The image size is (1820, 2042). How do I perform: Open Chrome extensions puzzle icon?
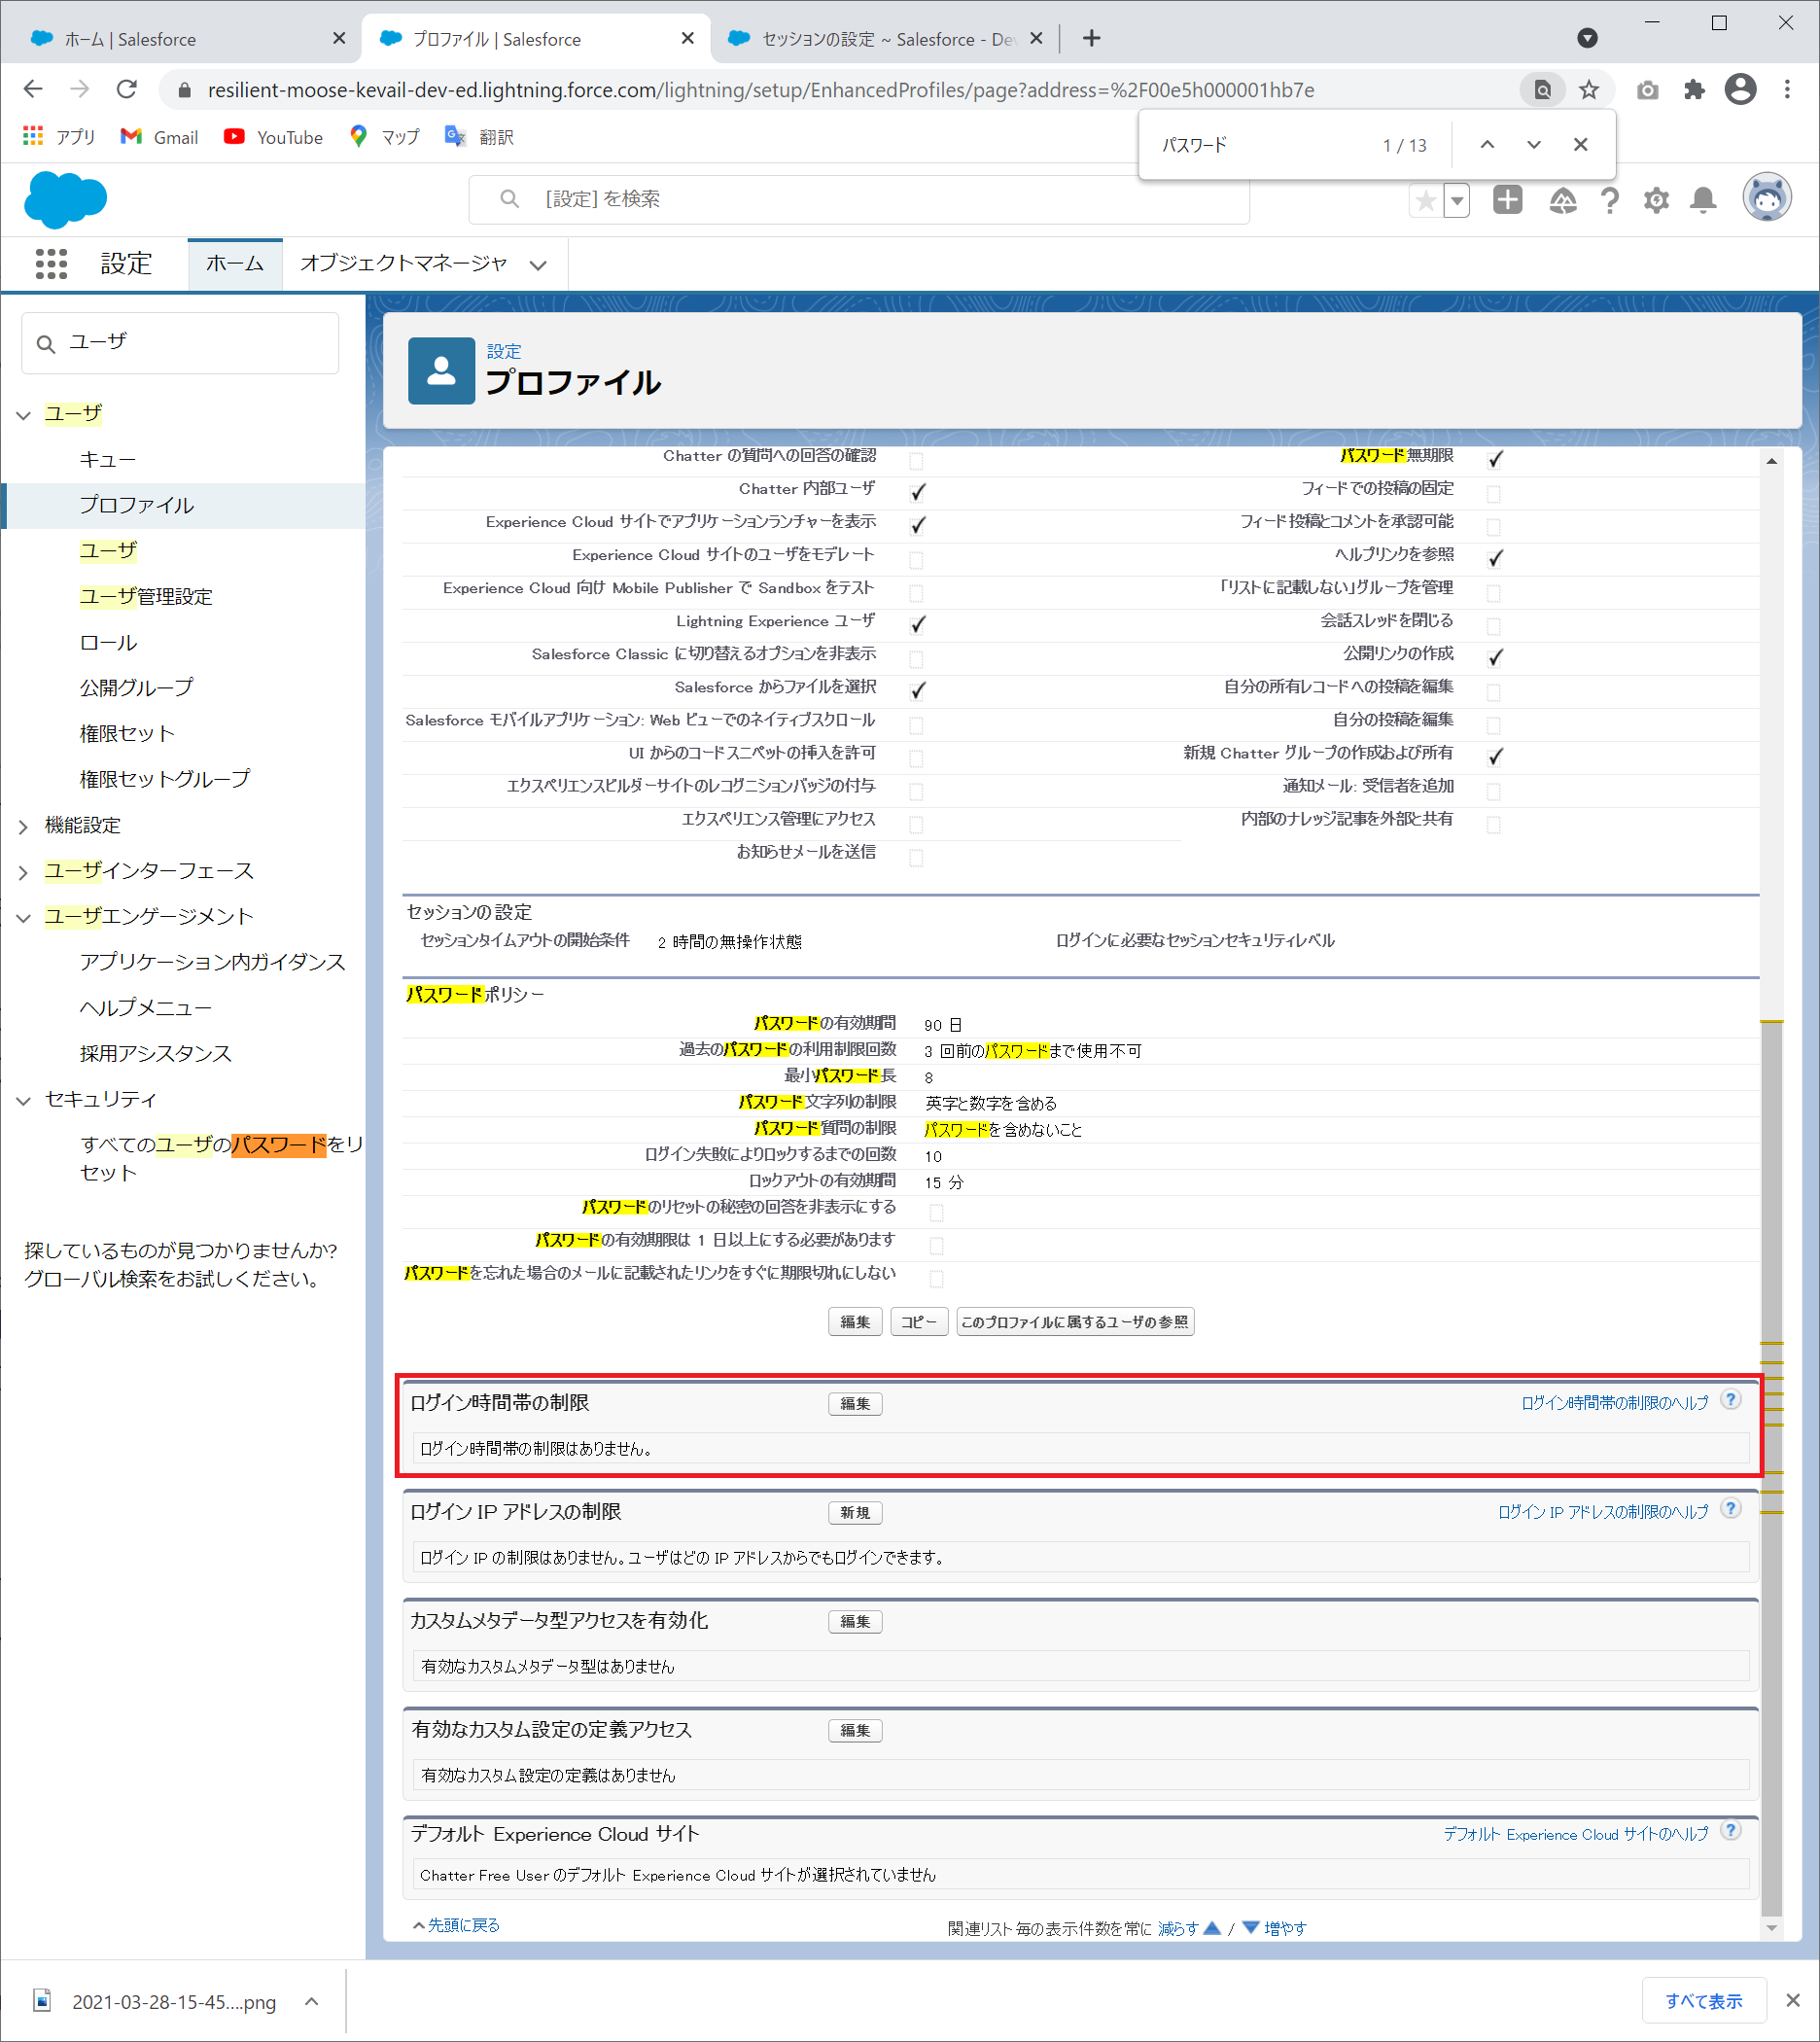pyautogui.click(x=1694, y=91)
